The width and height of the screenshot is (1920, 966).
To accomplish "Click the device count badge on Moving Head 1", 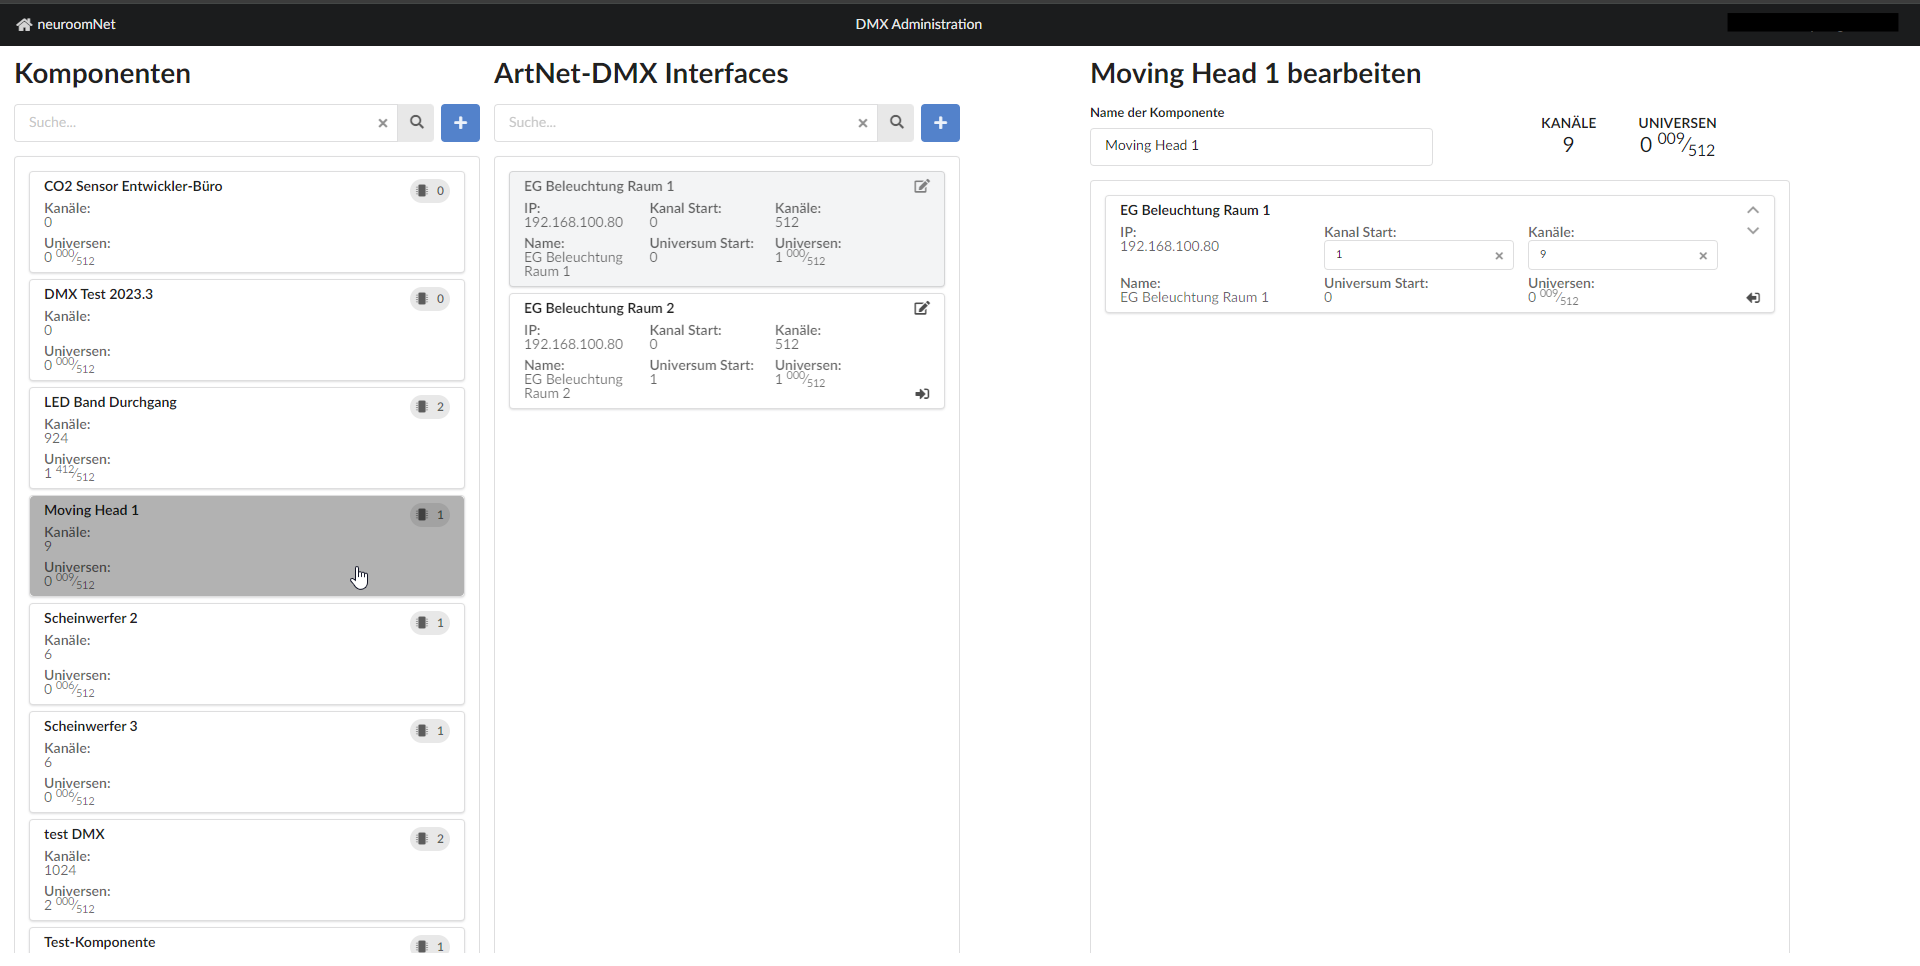I will click(x=429, y=514).
